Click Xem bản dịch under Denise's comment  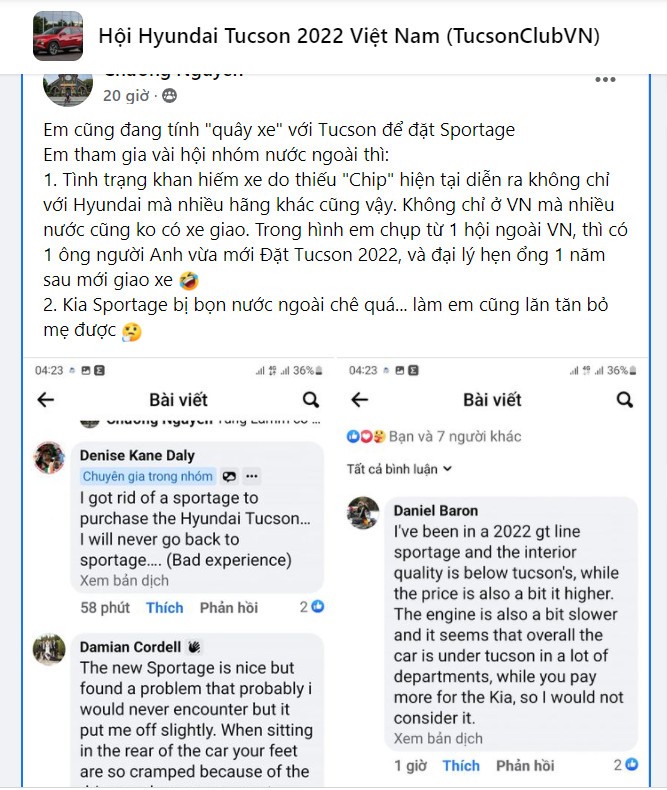(124, 580)
